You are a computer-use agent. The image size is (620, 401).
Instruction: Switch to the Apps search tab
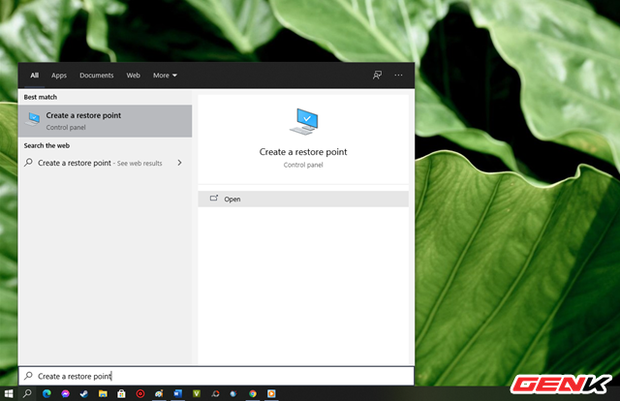pyautogui.click(x=59, y=75)
